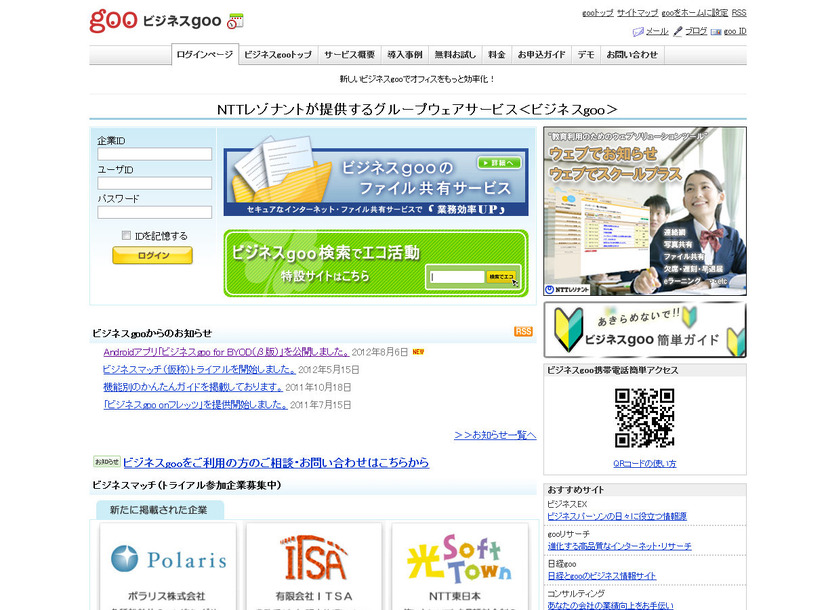Open RSS link in top header

click(x=739, y=13)
